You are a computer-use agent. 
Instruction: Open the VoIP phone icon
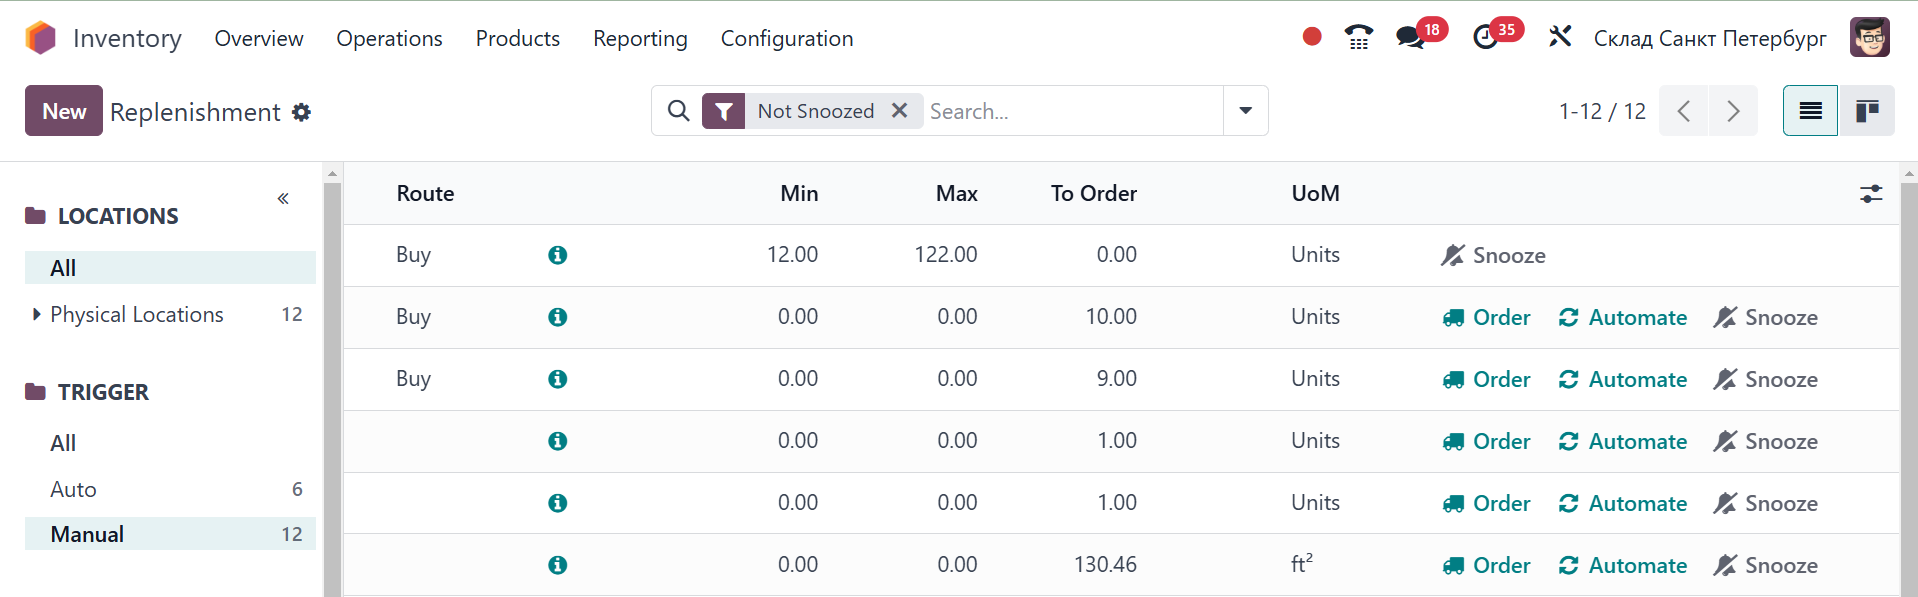coord(1358,38)
